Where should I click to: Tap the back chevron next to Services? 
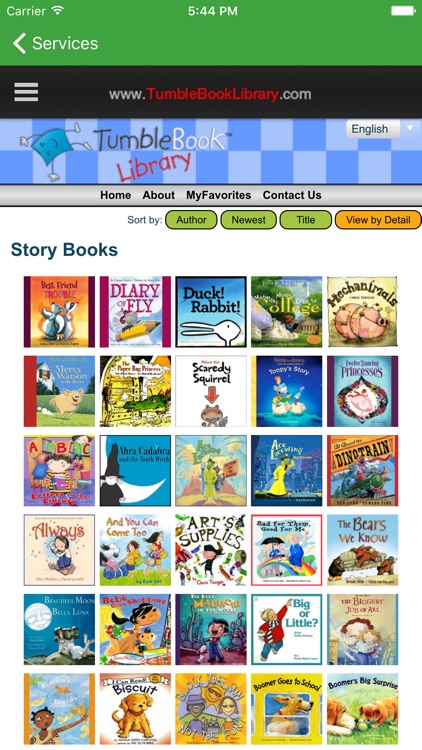19,43
